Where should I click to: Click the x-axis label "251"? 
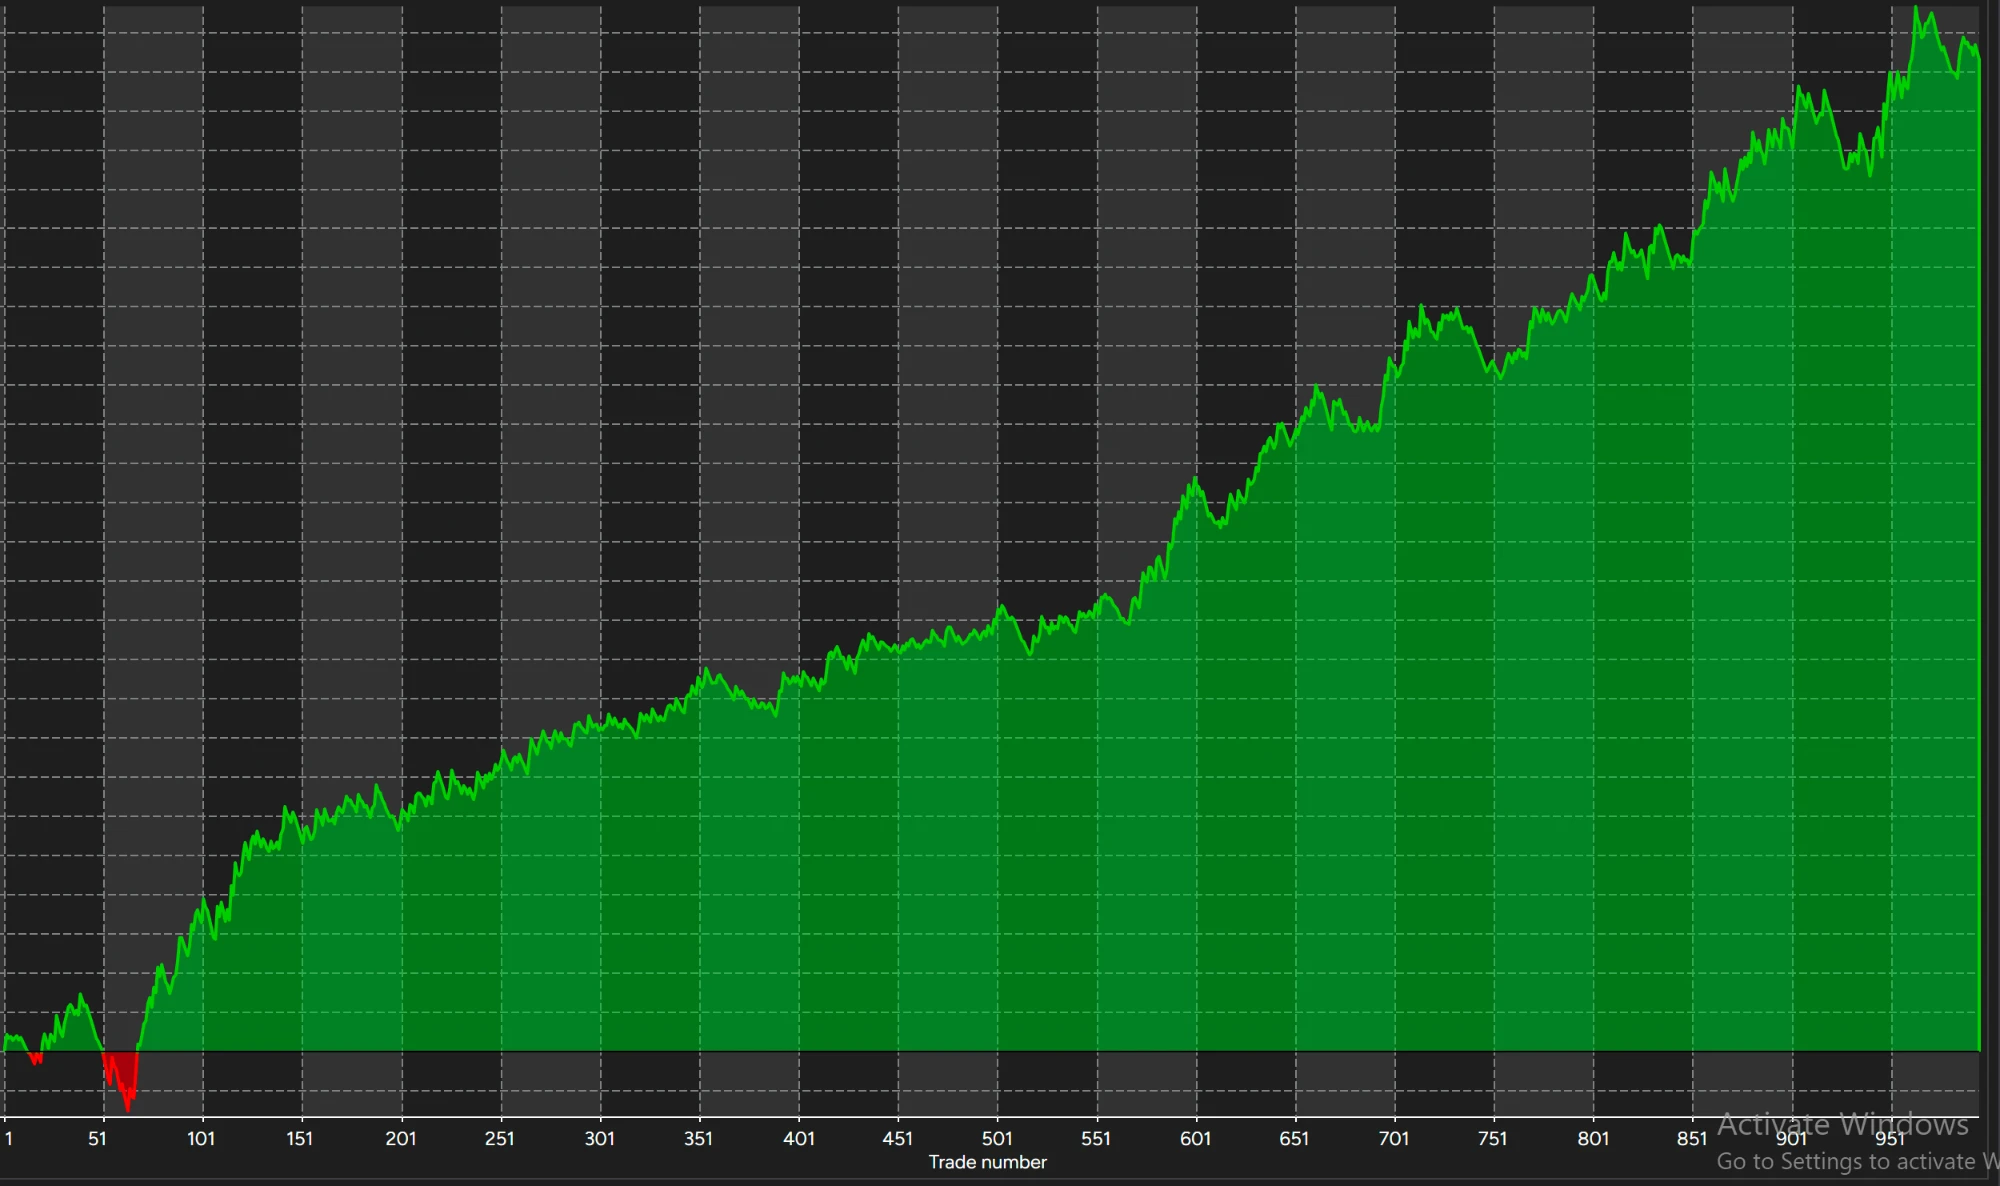click(499, 1138)
